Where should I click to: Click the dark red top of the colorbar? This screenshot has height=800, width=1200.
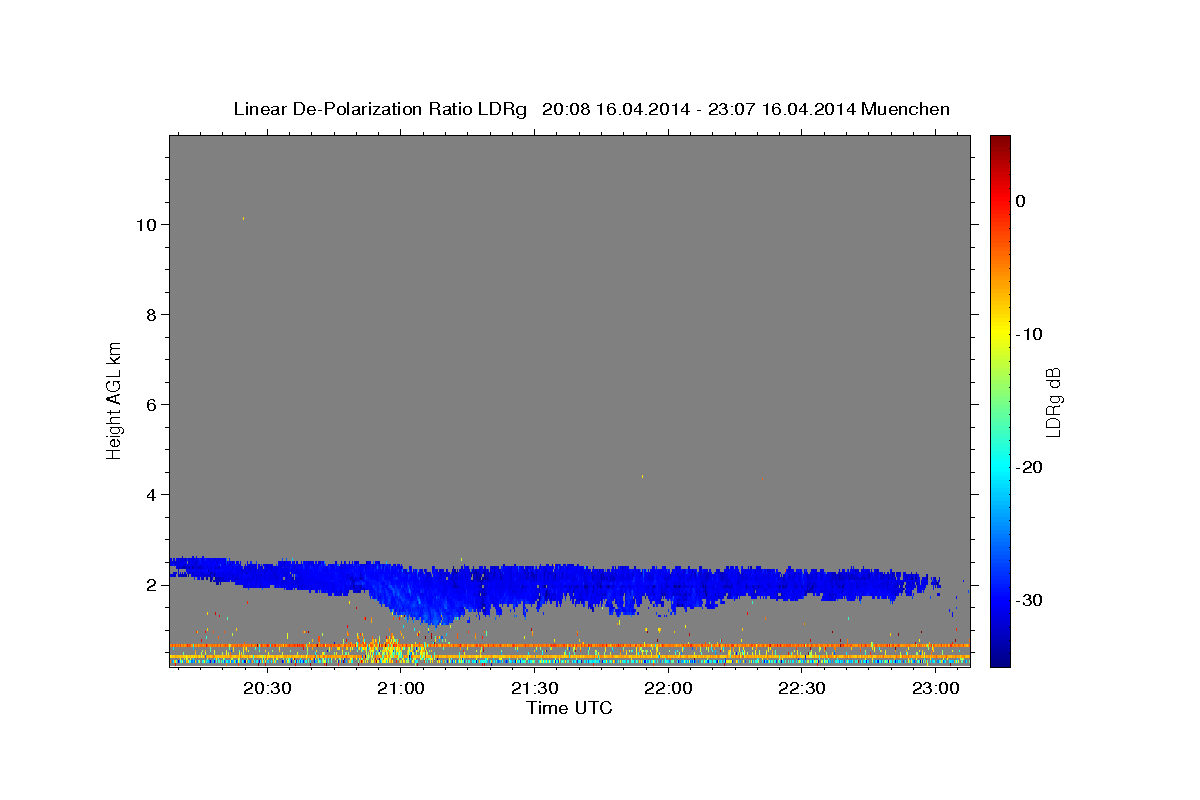[x=1000, y=142]
